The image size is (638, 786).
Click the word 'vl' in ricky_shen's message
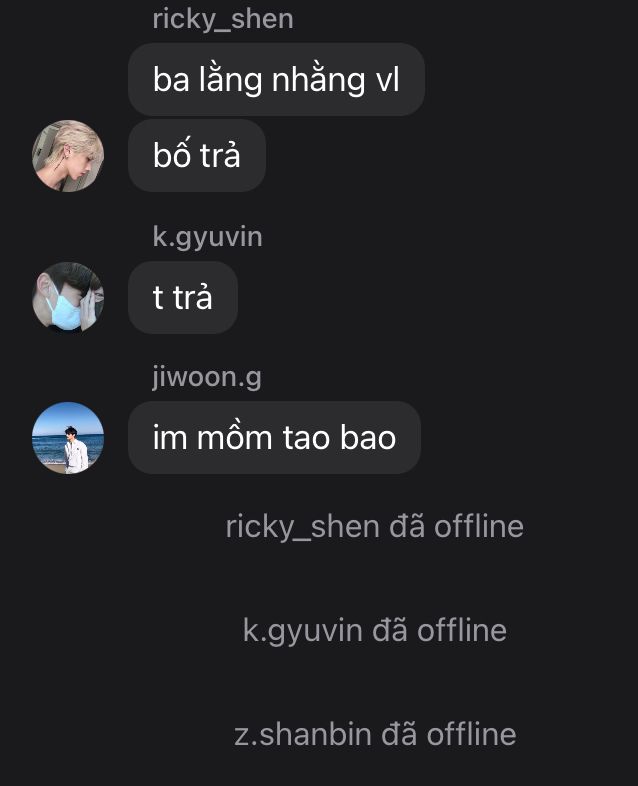coord(387,80)
